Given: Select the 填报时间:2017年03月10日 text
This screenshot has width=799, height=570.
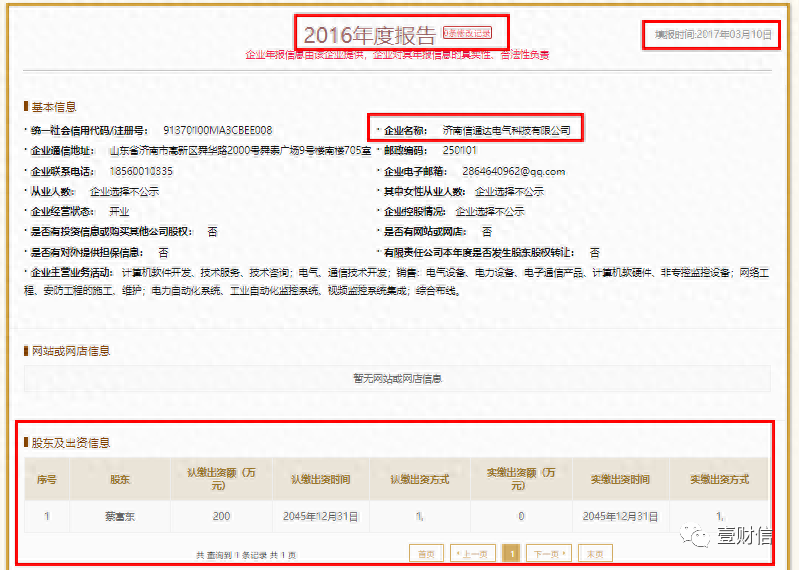Looking at the screenshot, I should [x=713, y=34].
